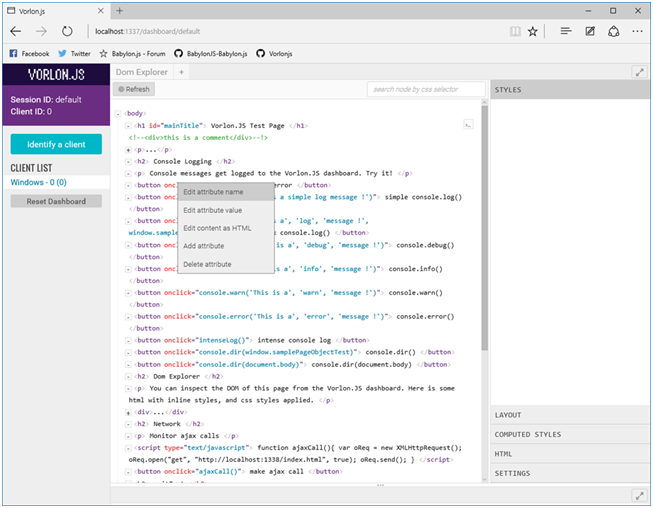Open the Twitter bookmark

(x=74, y=54)
